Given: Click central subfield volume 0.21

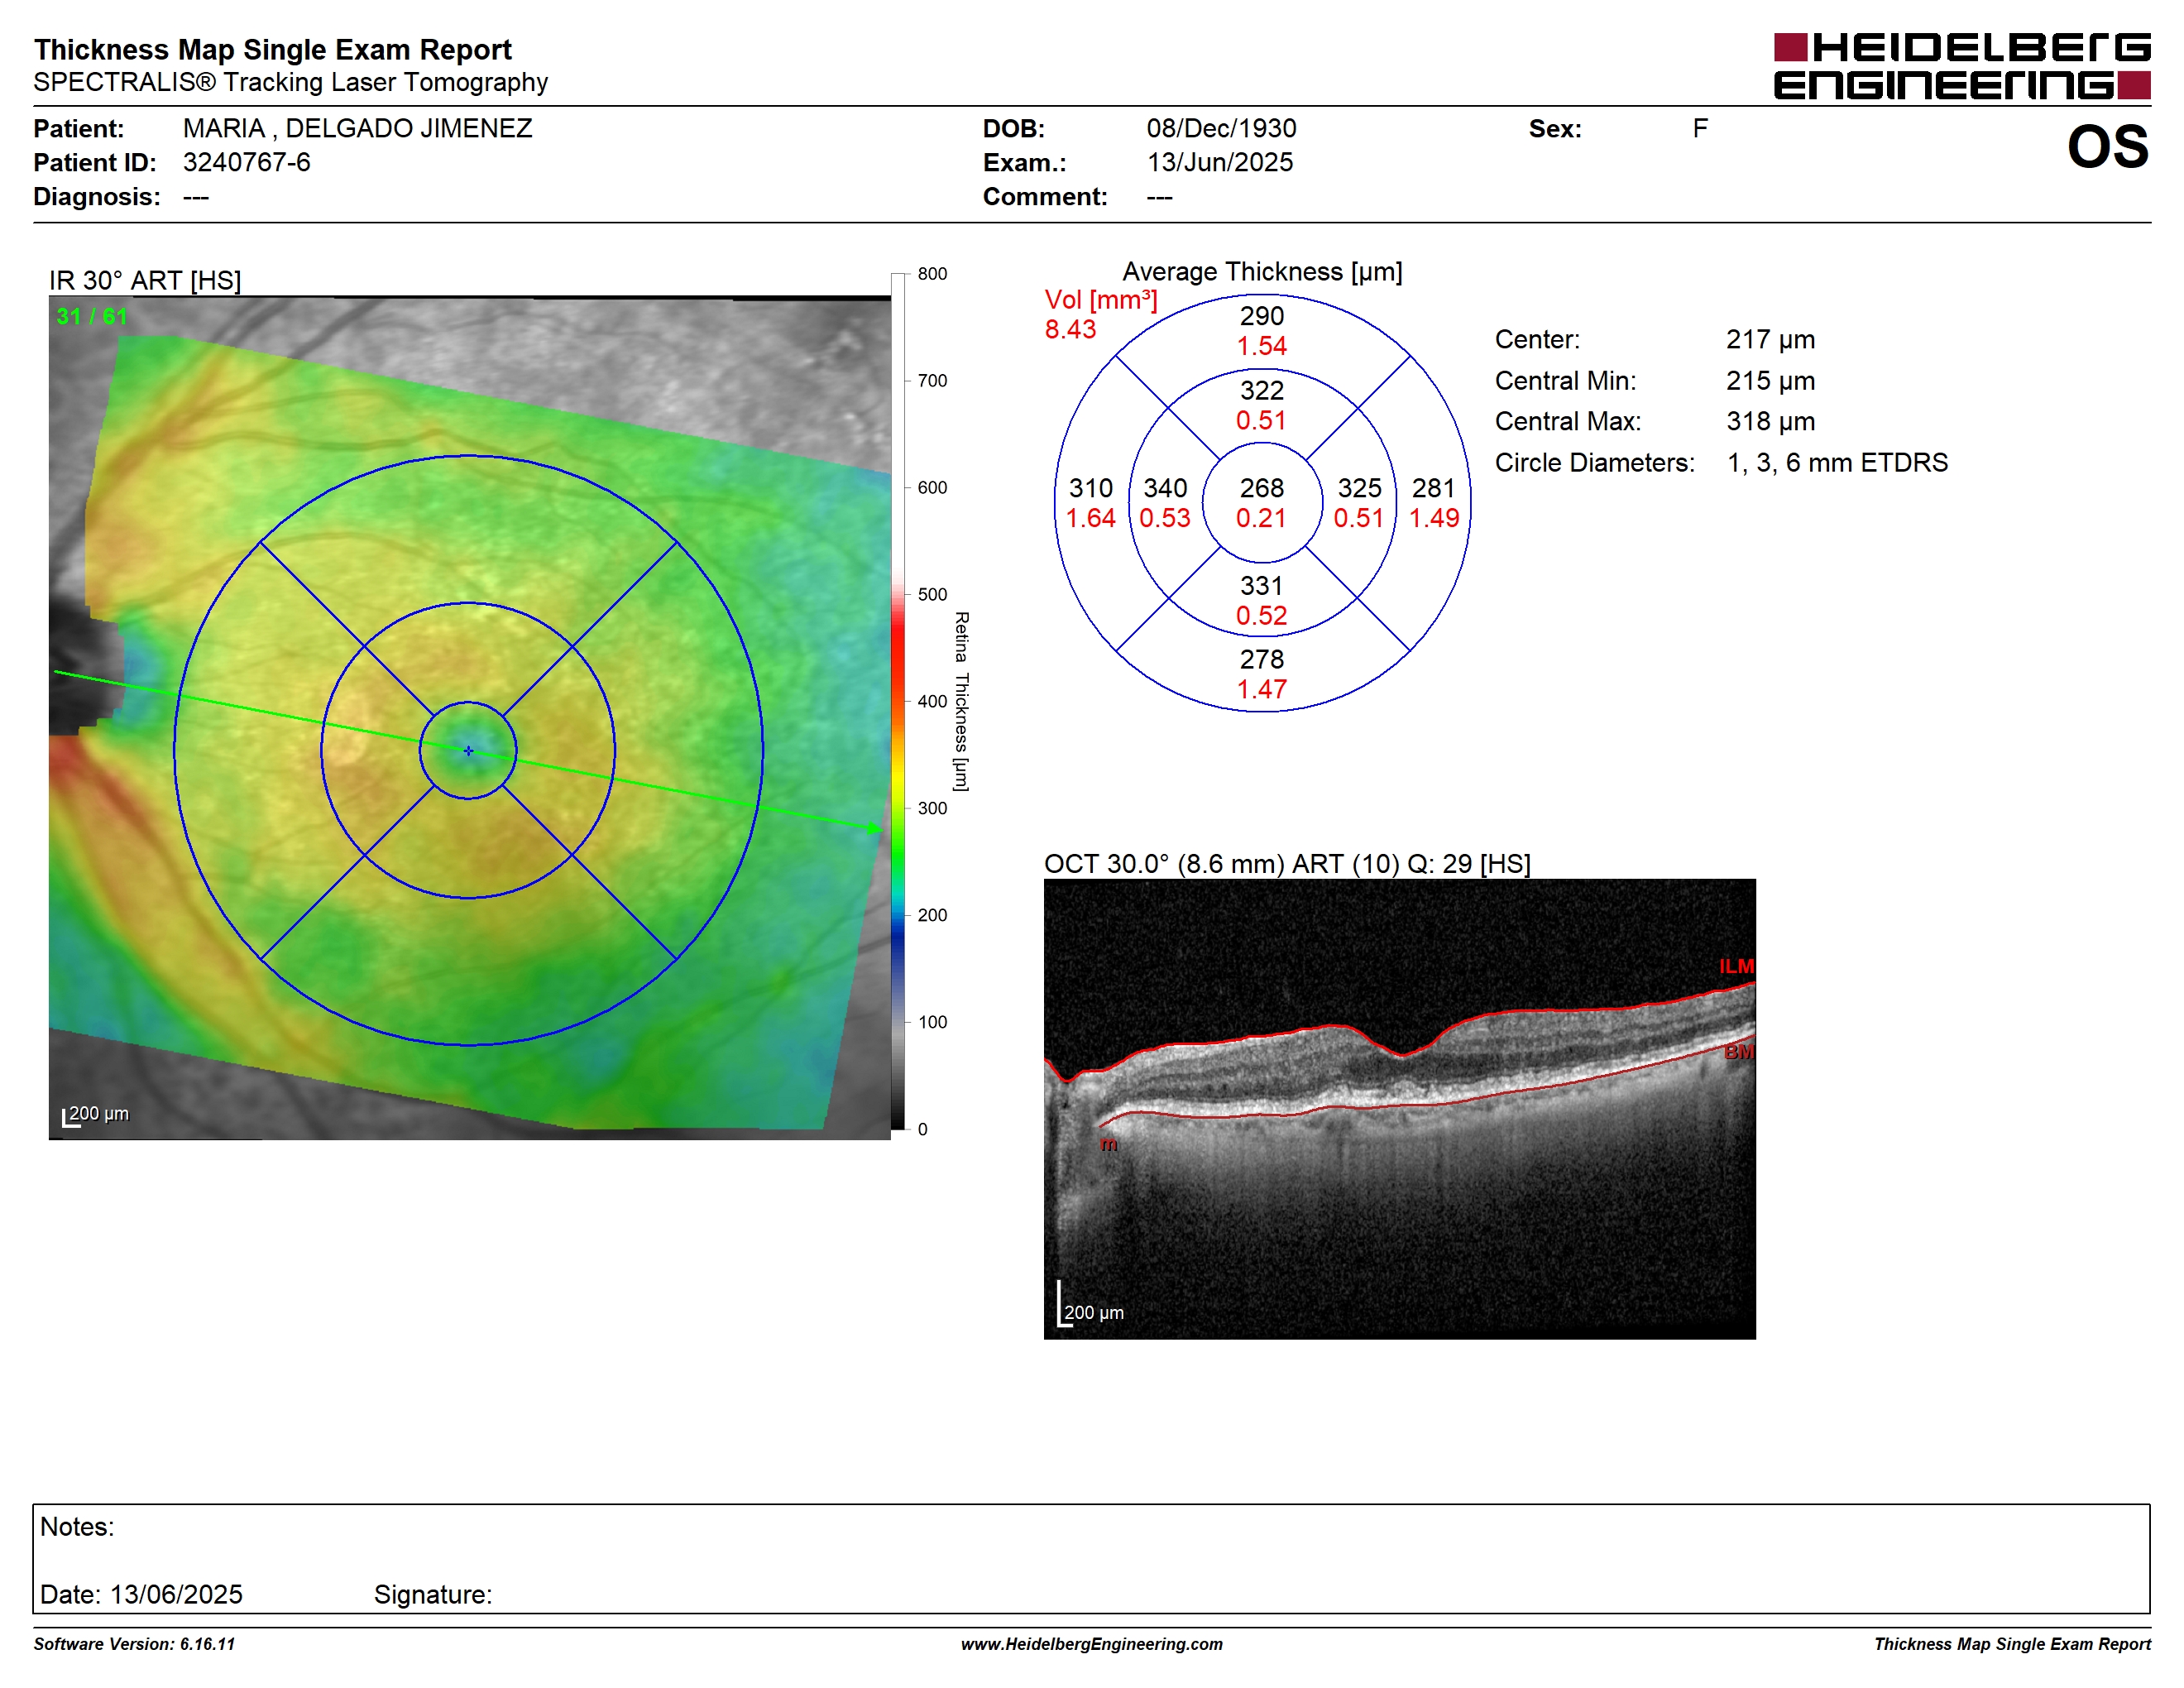Looking at the screenshot, I should click(1261, 518).
